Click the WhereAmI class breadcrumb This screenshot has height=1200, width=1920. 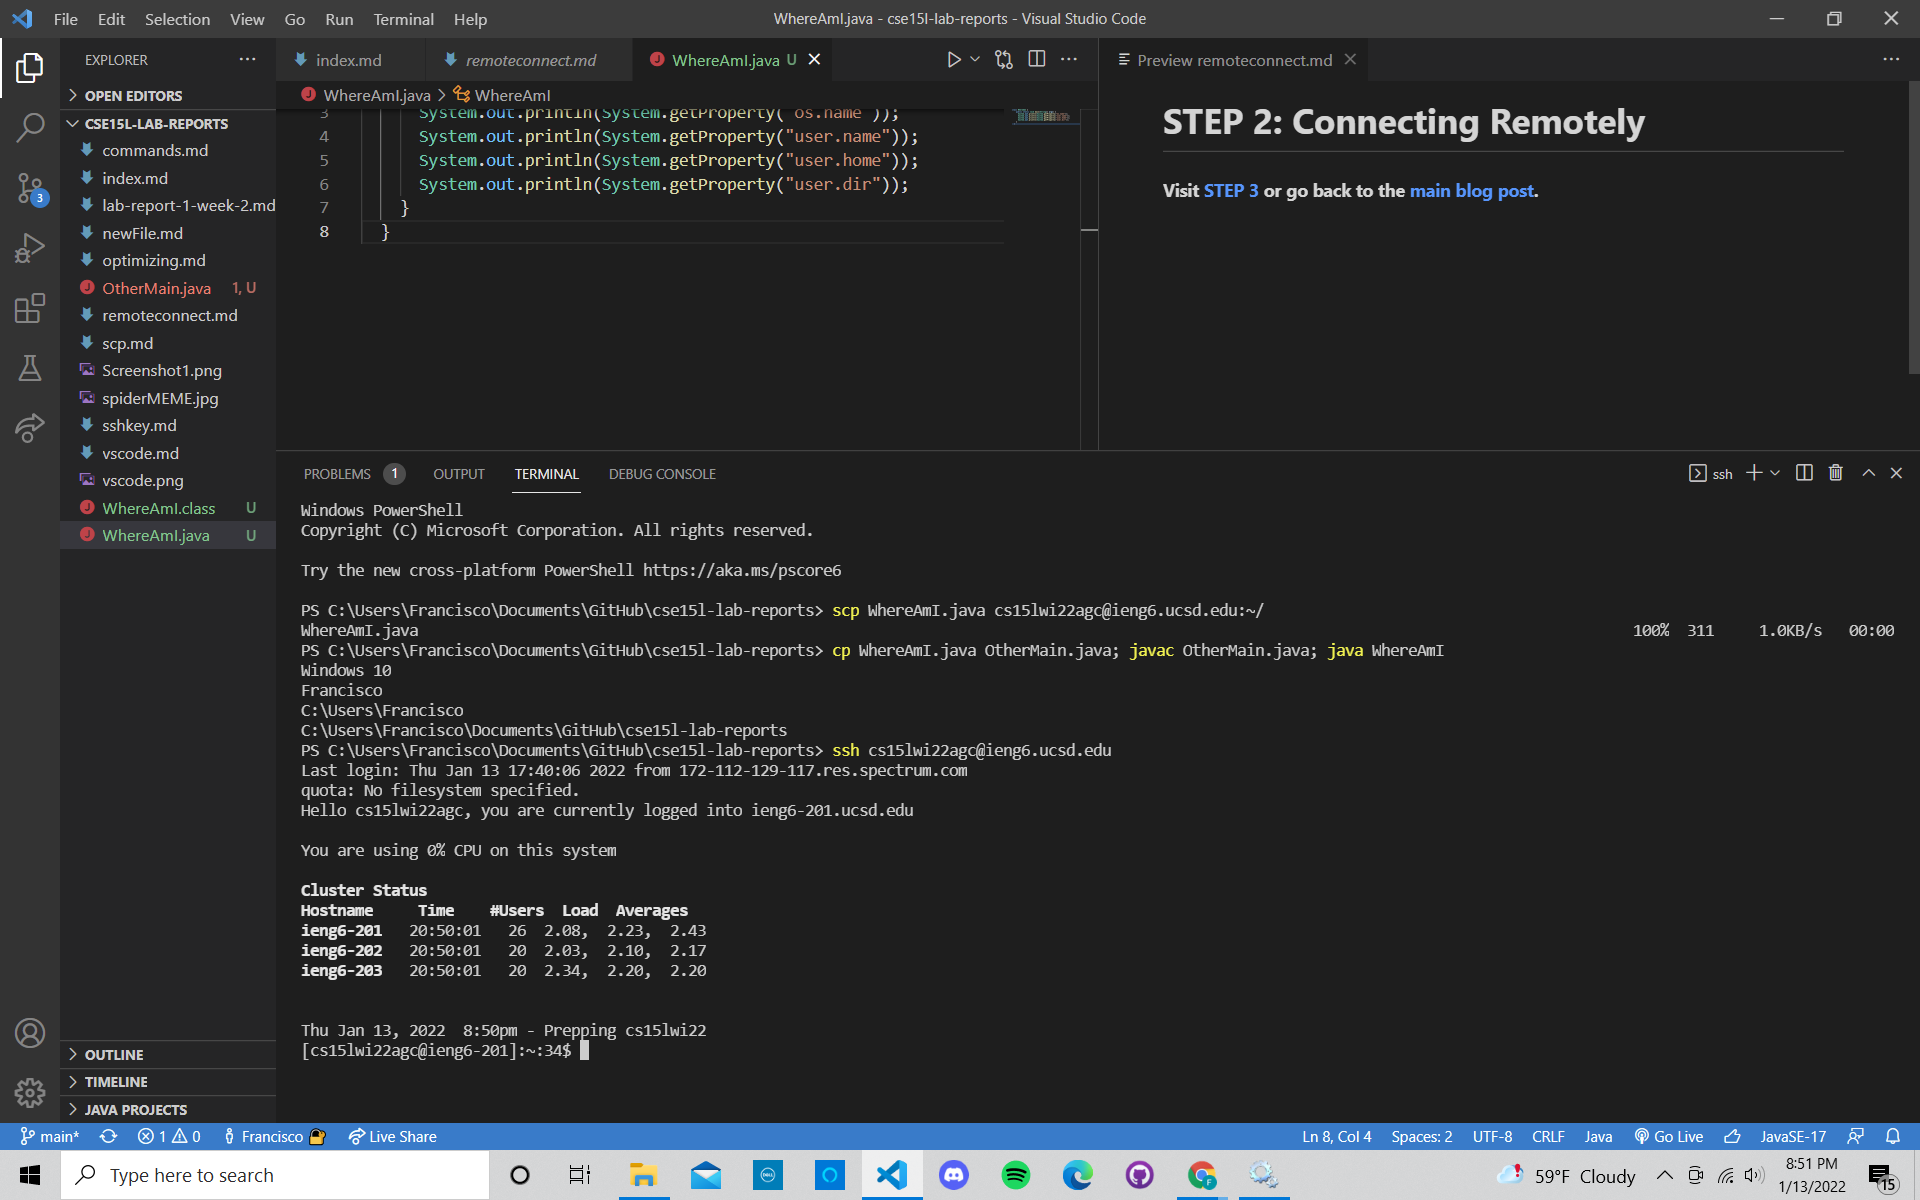coord(502,95)
